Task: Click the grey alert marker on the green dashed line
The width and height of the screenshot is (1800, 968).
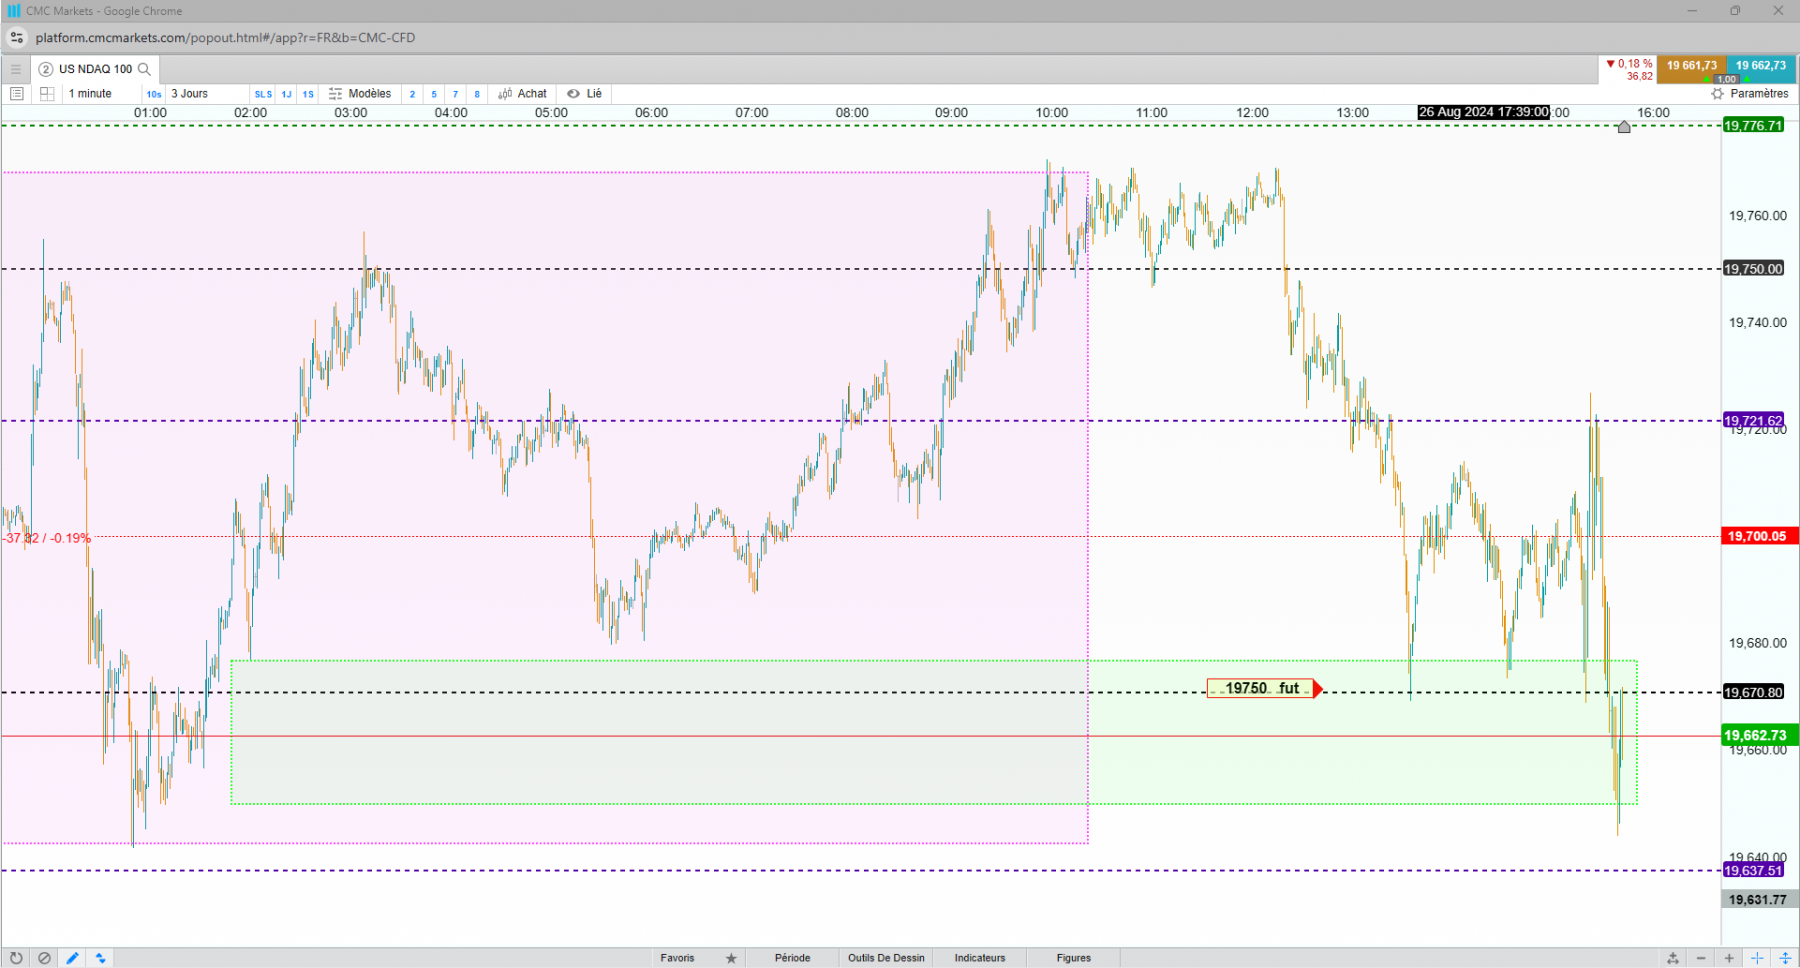Action: 1624,127
